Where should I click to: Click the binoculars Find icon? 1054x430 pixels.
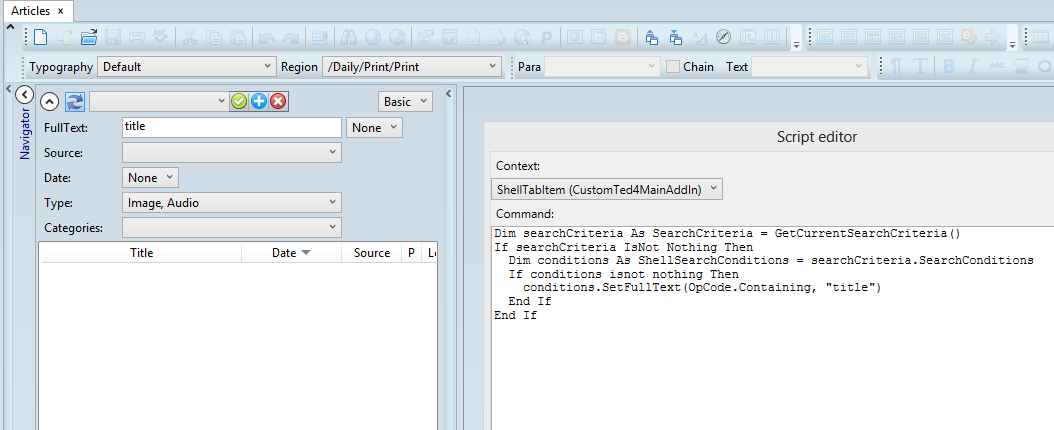(348, 37)
